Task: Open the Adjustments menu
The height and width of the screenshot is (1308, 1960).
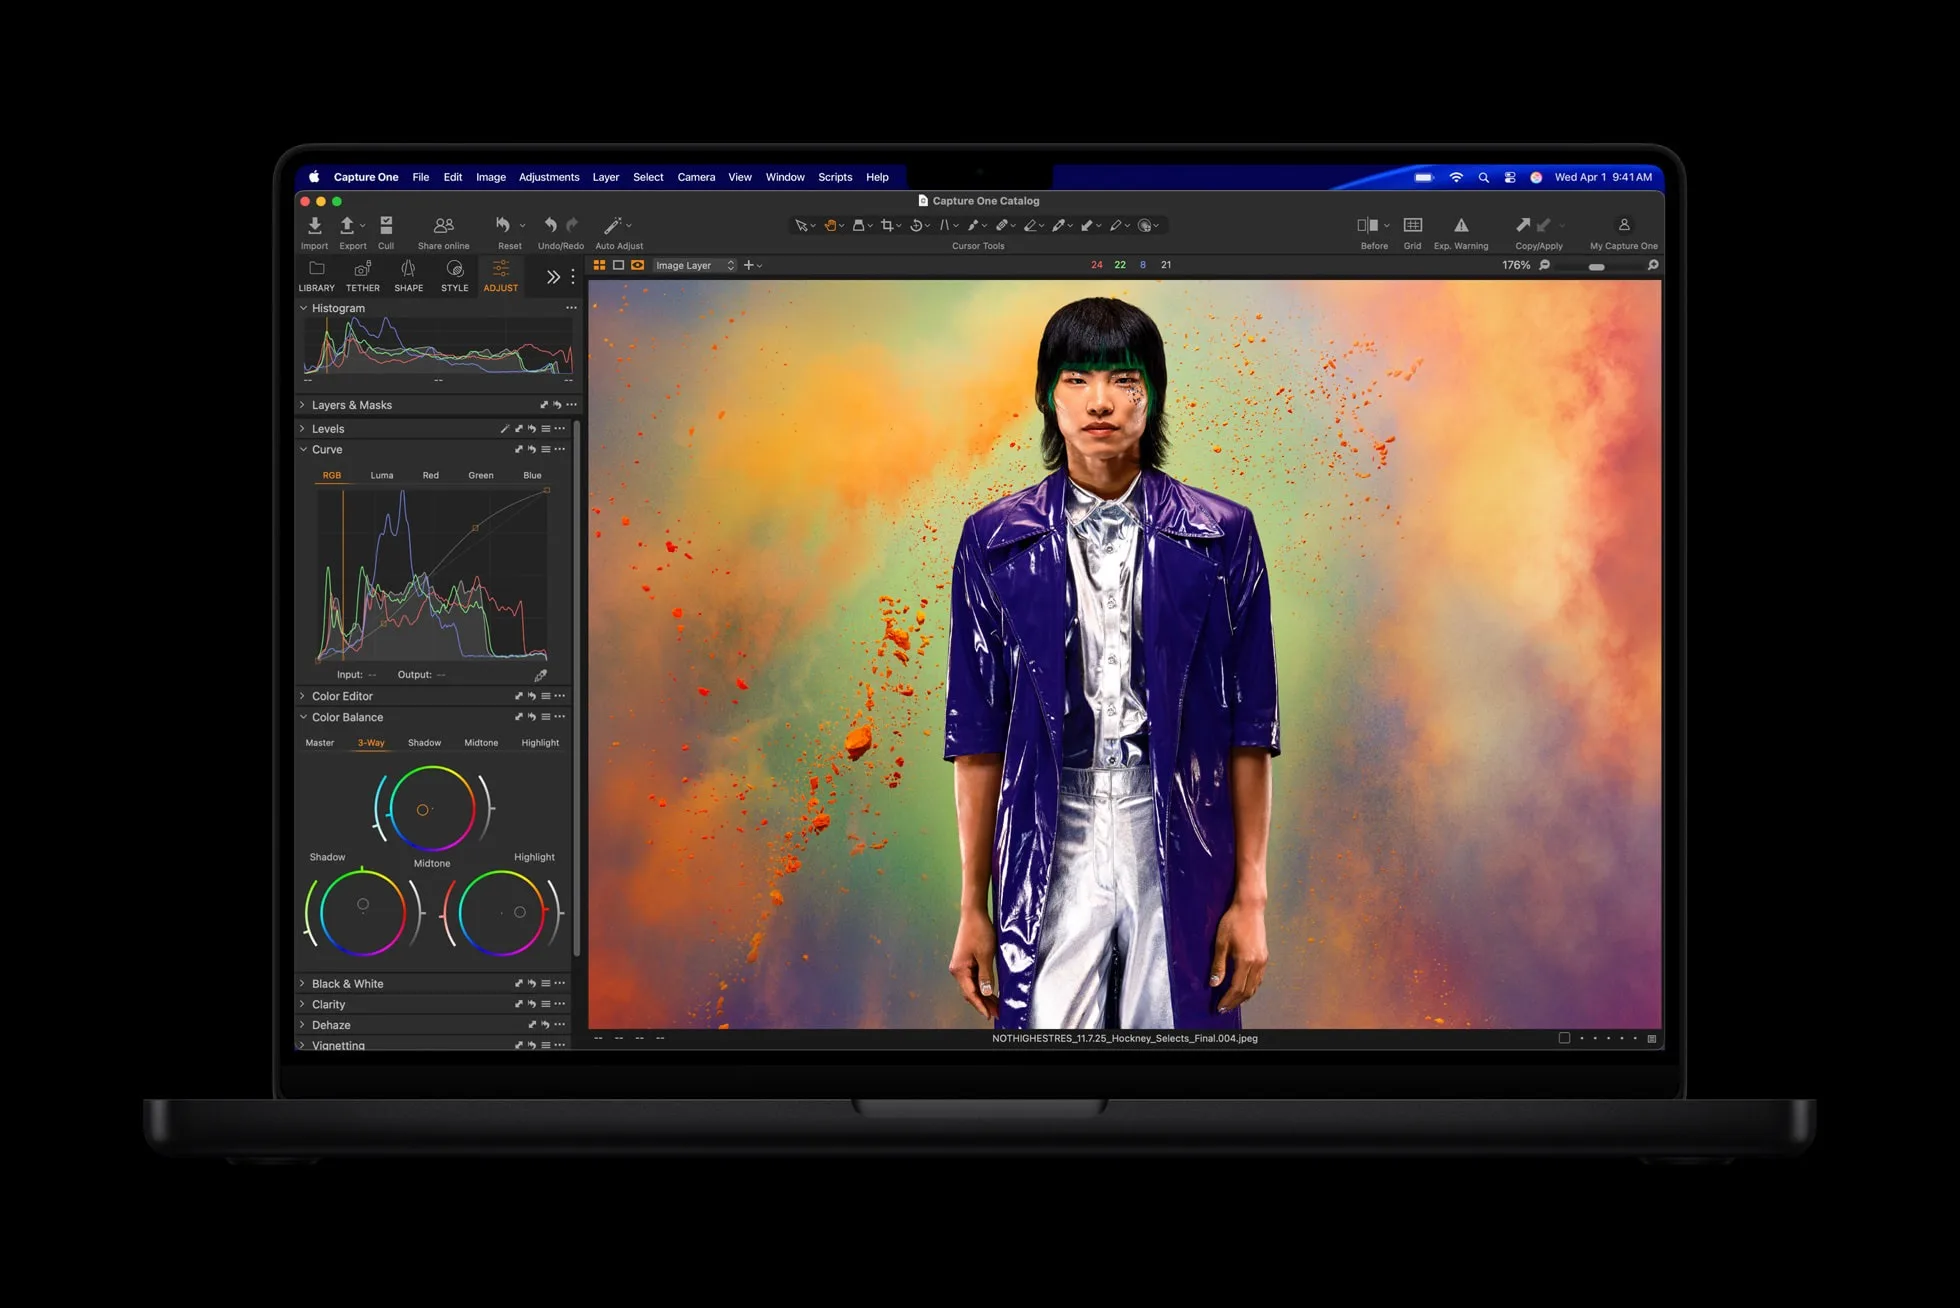Action: click(549, 177)
